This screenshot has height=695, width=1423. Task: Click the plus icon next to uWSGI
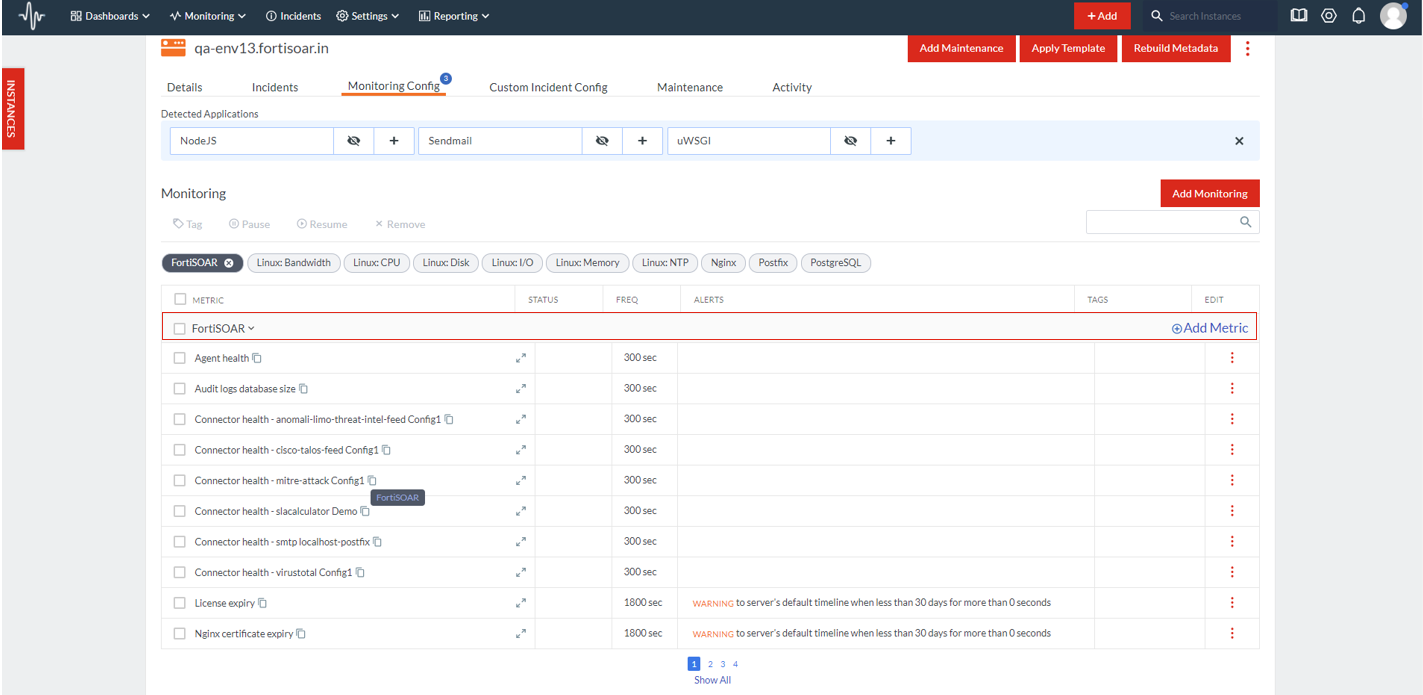[x=890, y=140]
